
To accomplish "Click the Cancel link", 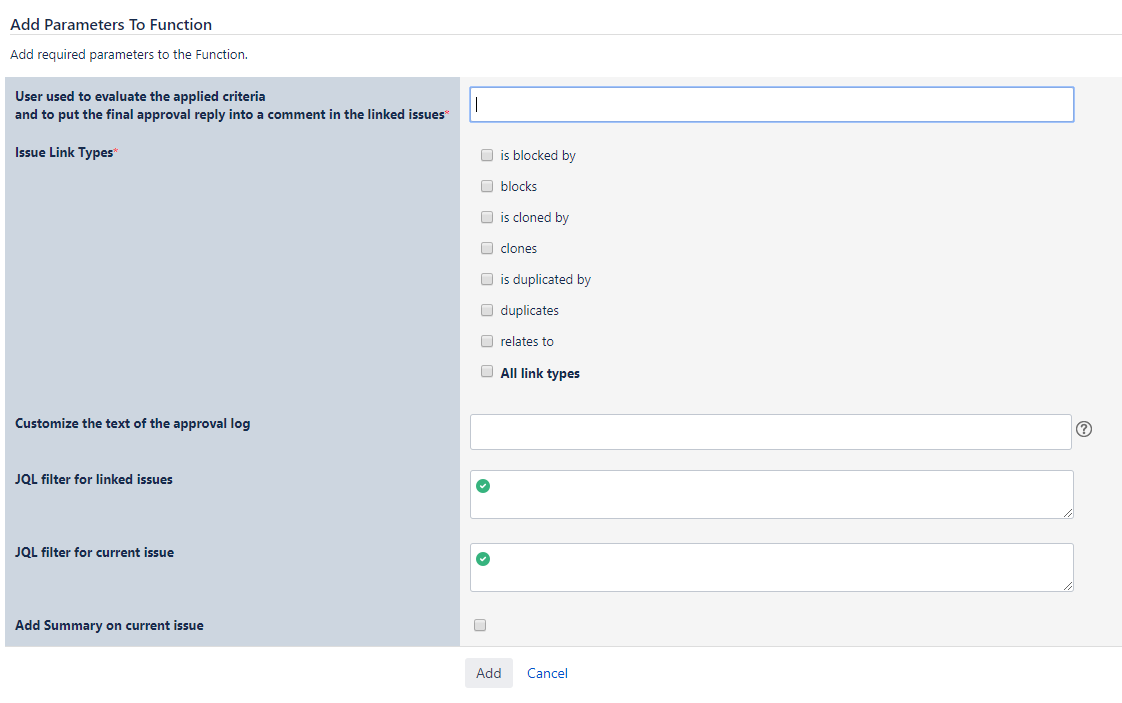I will 547,673.
